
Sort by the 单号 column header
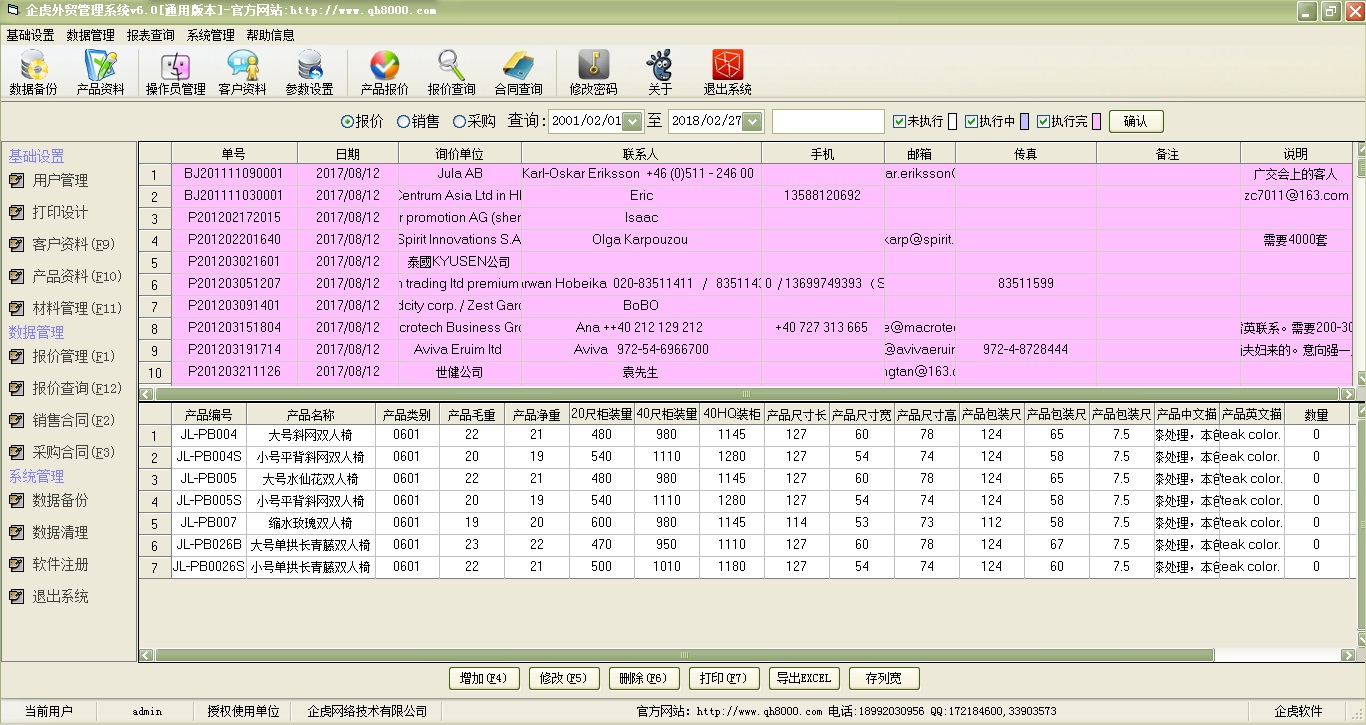pos(234,153)
